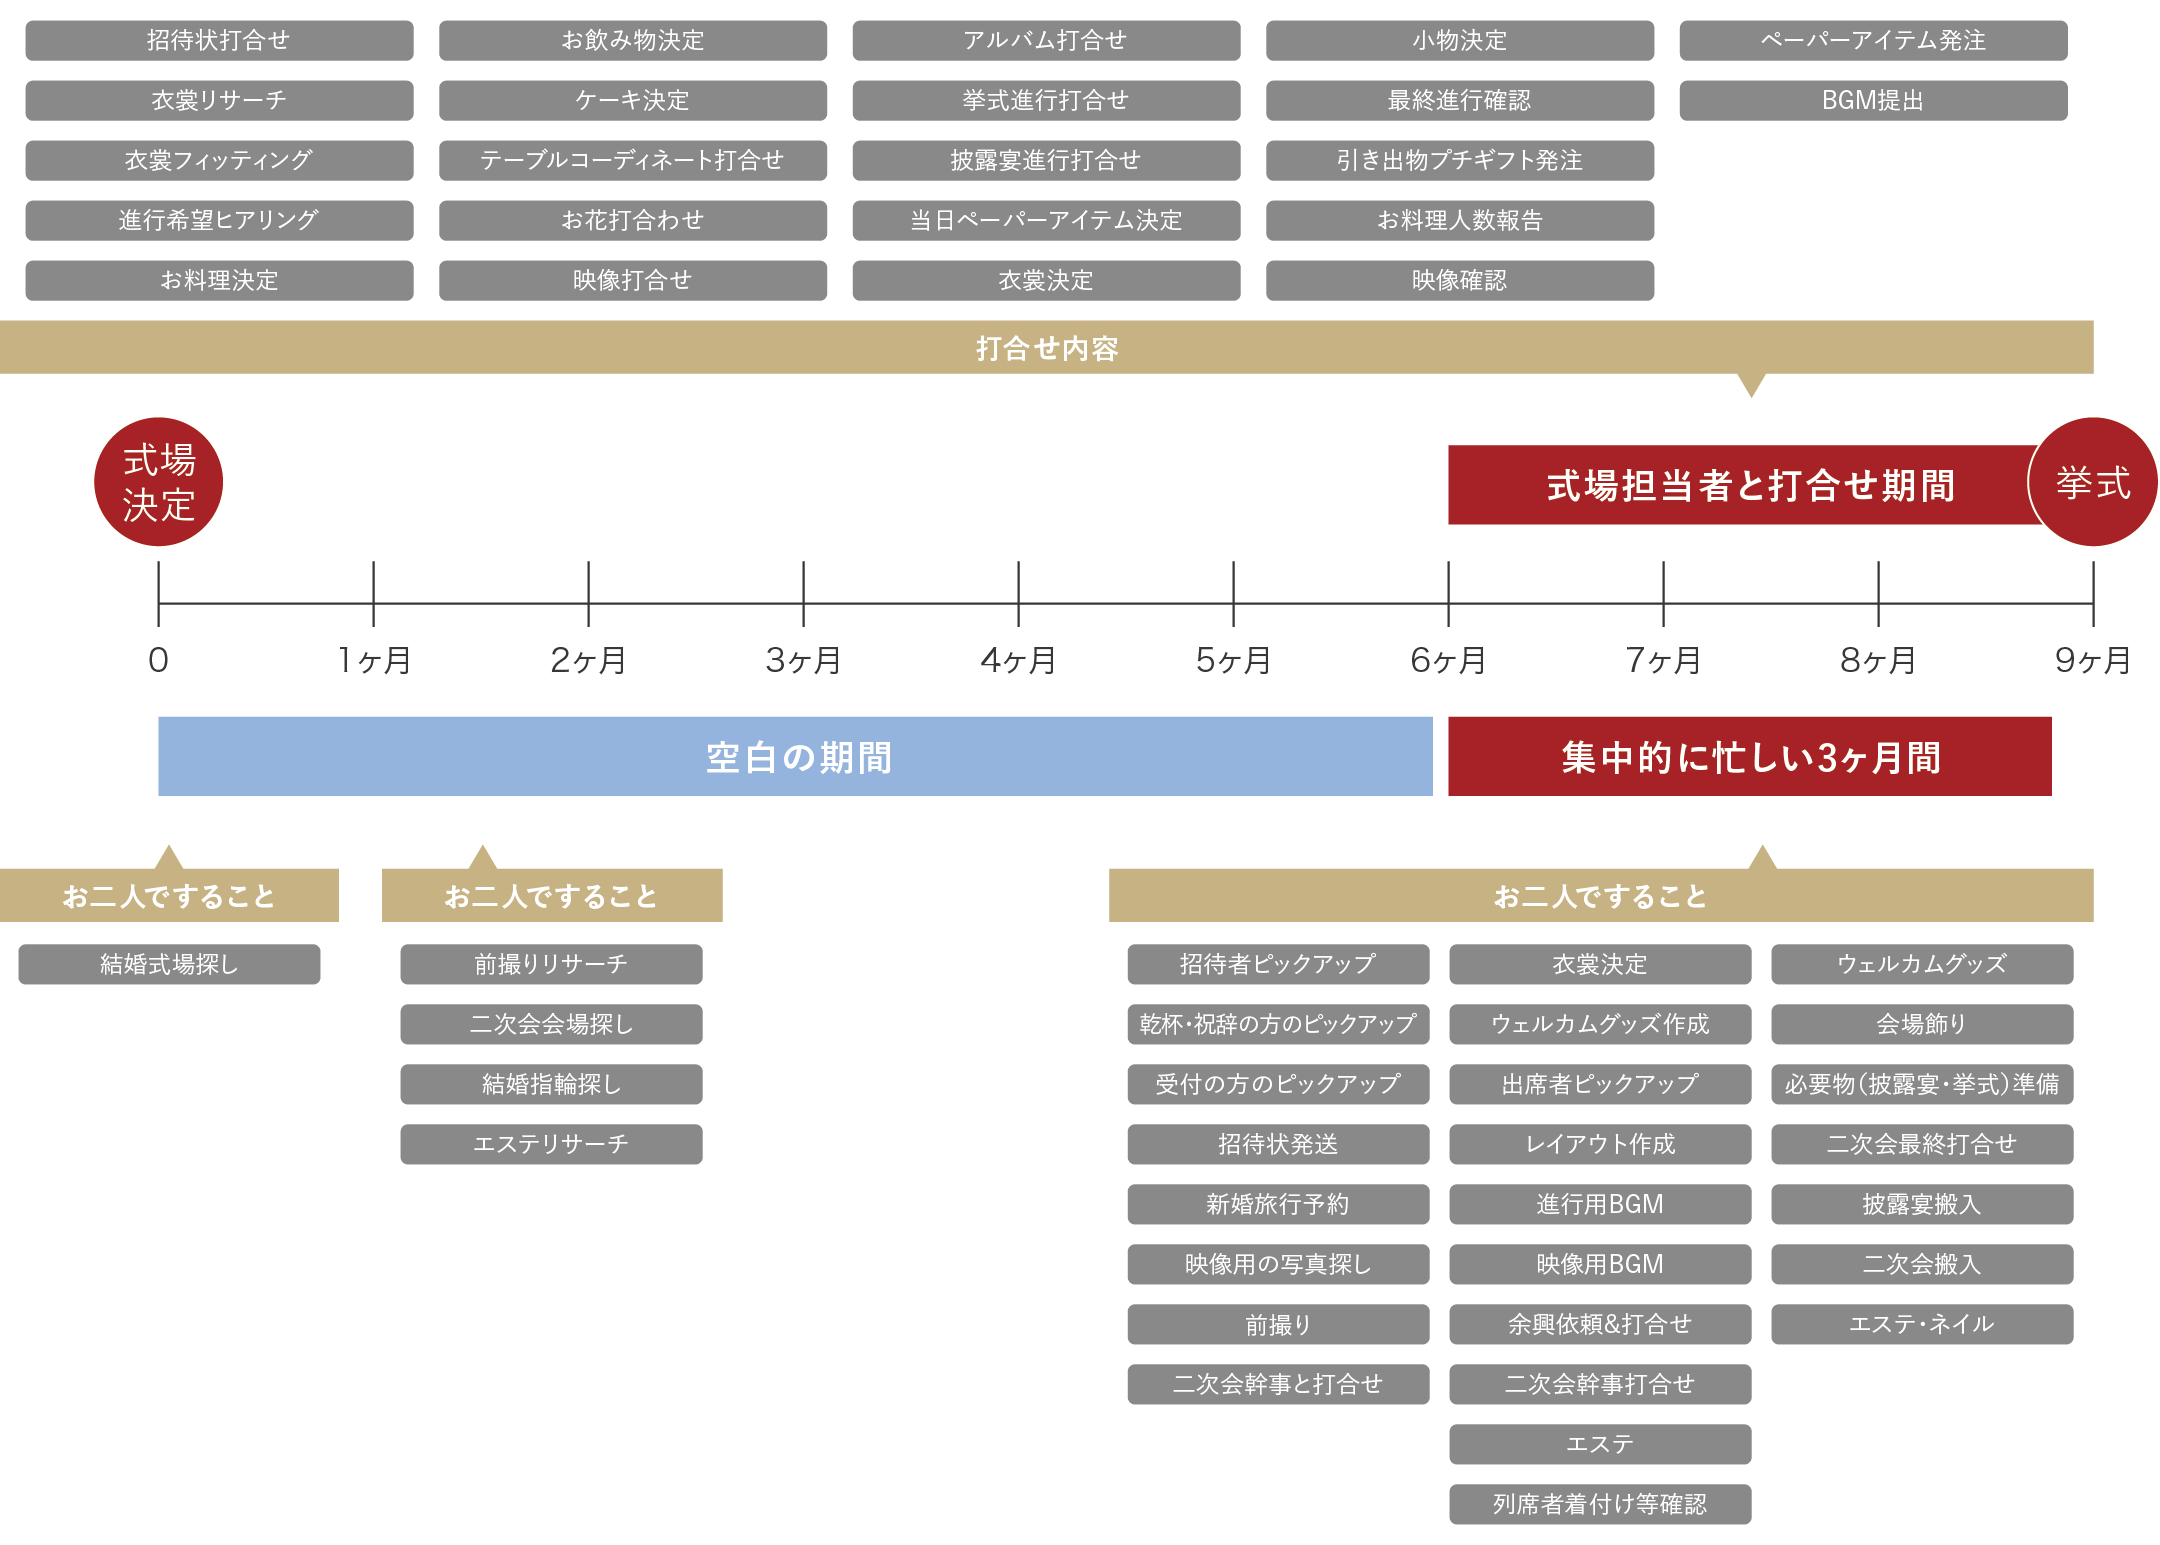This screenshot has height=1545, width=2160.
Task: Choose the 出席者ピックアップ box
Action: coord(1600,1084)
